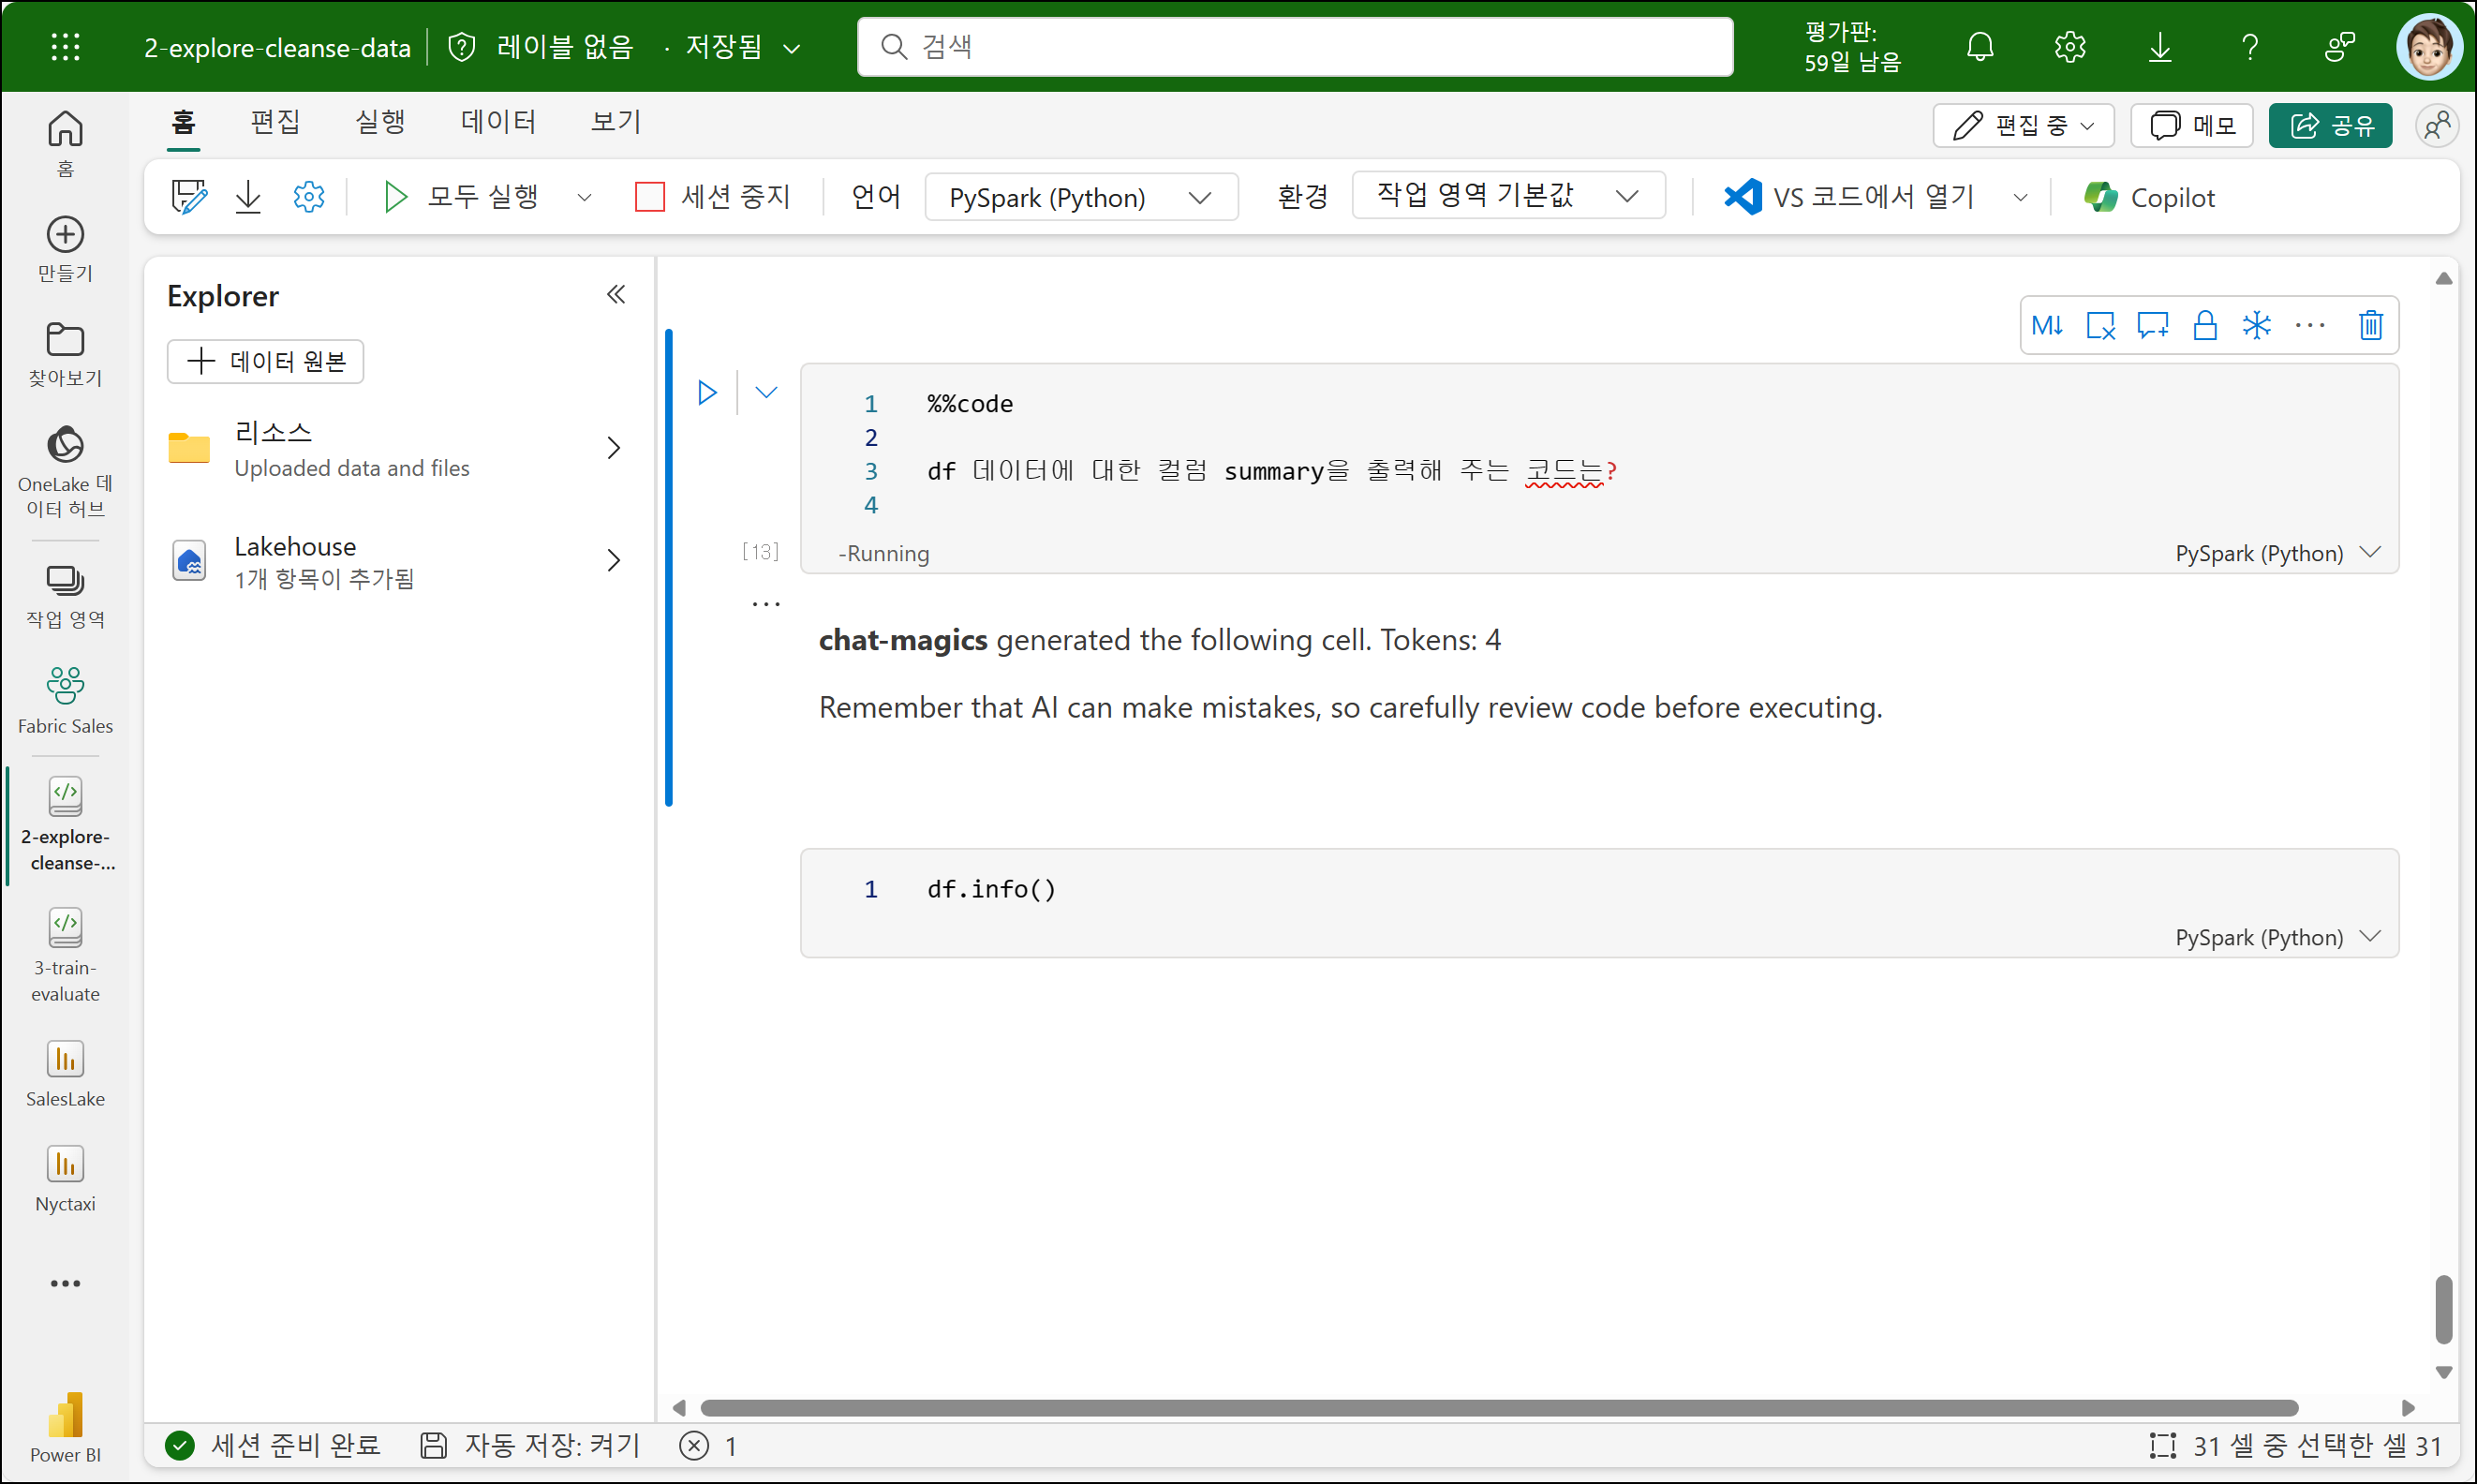Delete the cell with trash icon

(x=2370, y=325)
